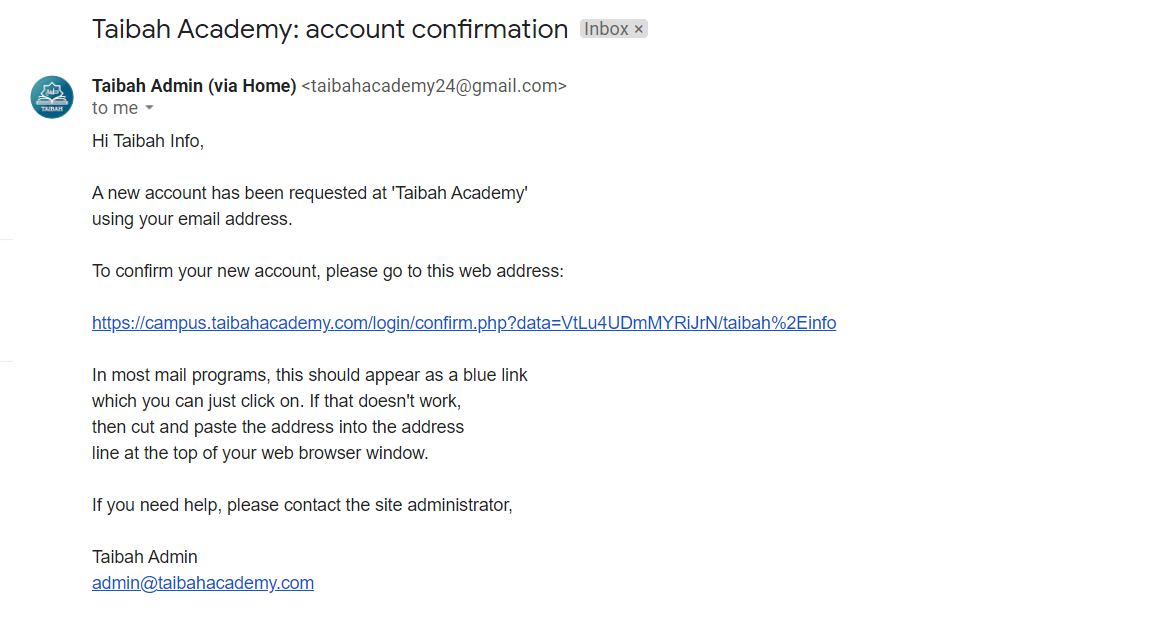The height and width of the screenshot is (627, 1154).
Task: Remove the Inbox label with its x
Action: point(639,29)
